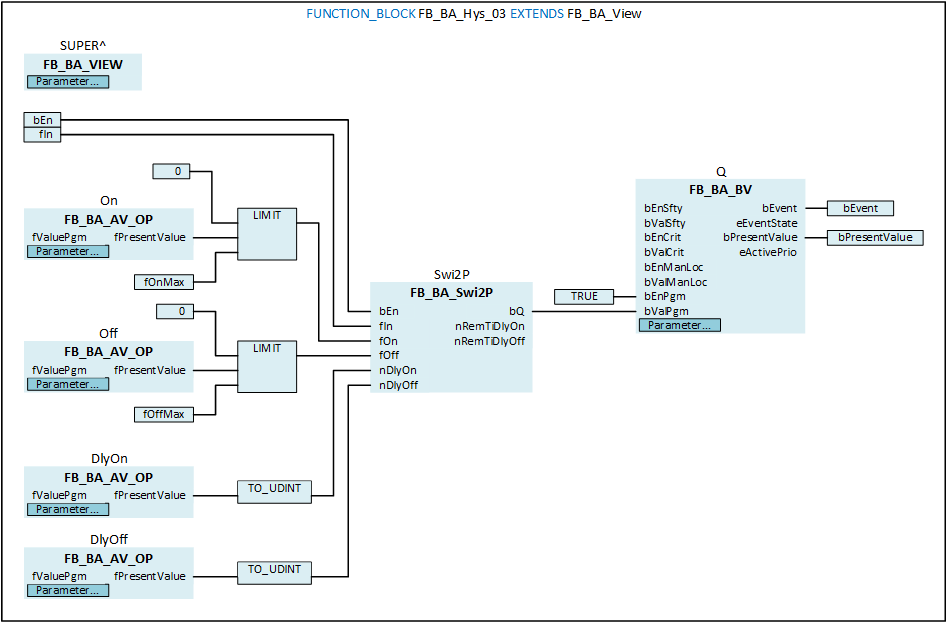Click the bEnManLoc pin on FB_BA_BV
The width and height of the screenshot is (947, 622).
[x=673, y=267]
